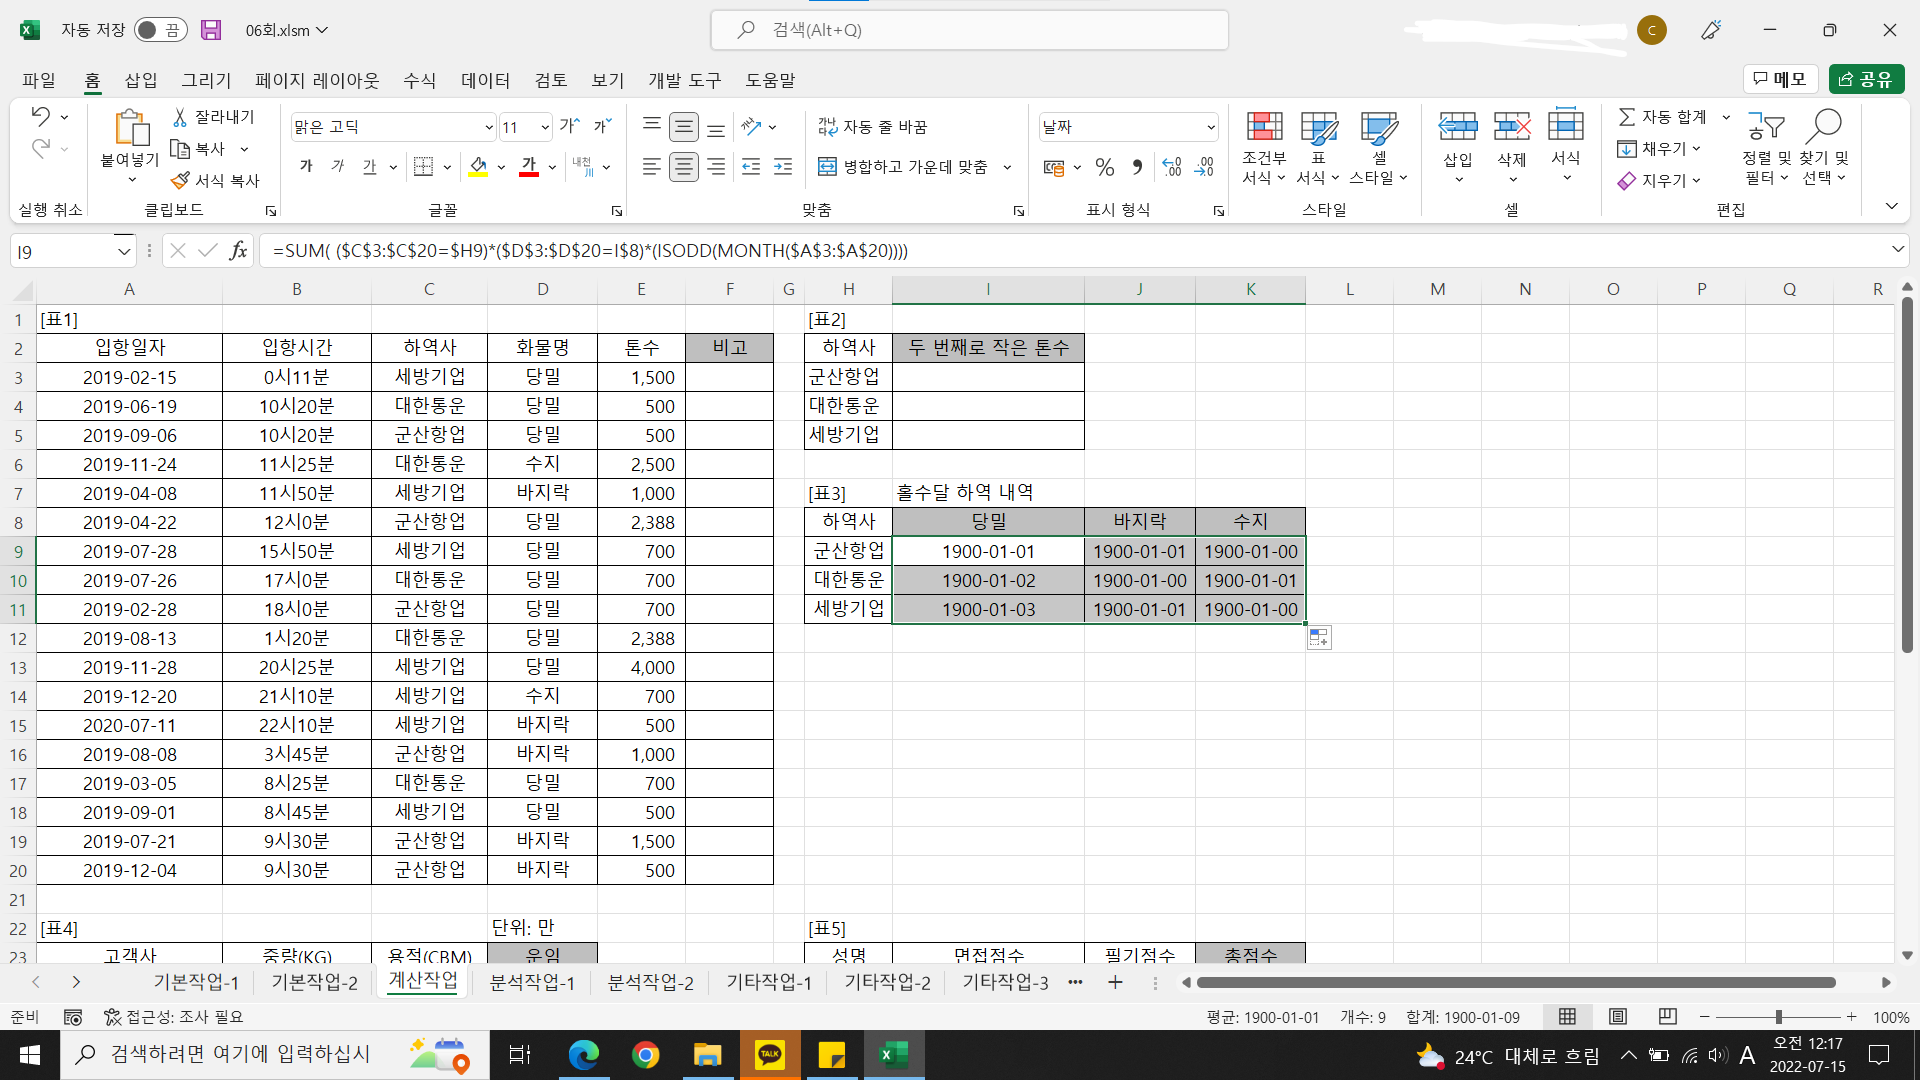The image size is (1920, 1080).
Task: Click the Memo comments button
Action: pos(1780,79)
